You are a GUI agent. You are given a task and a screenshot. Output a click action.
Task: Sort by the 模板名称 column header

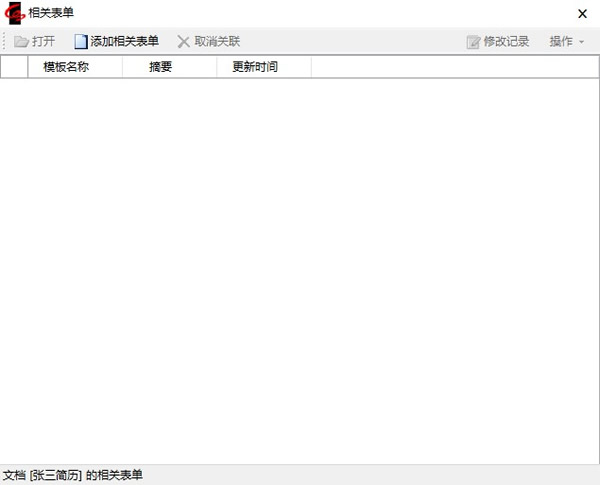pyautogui.click(x=66, y=67)
